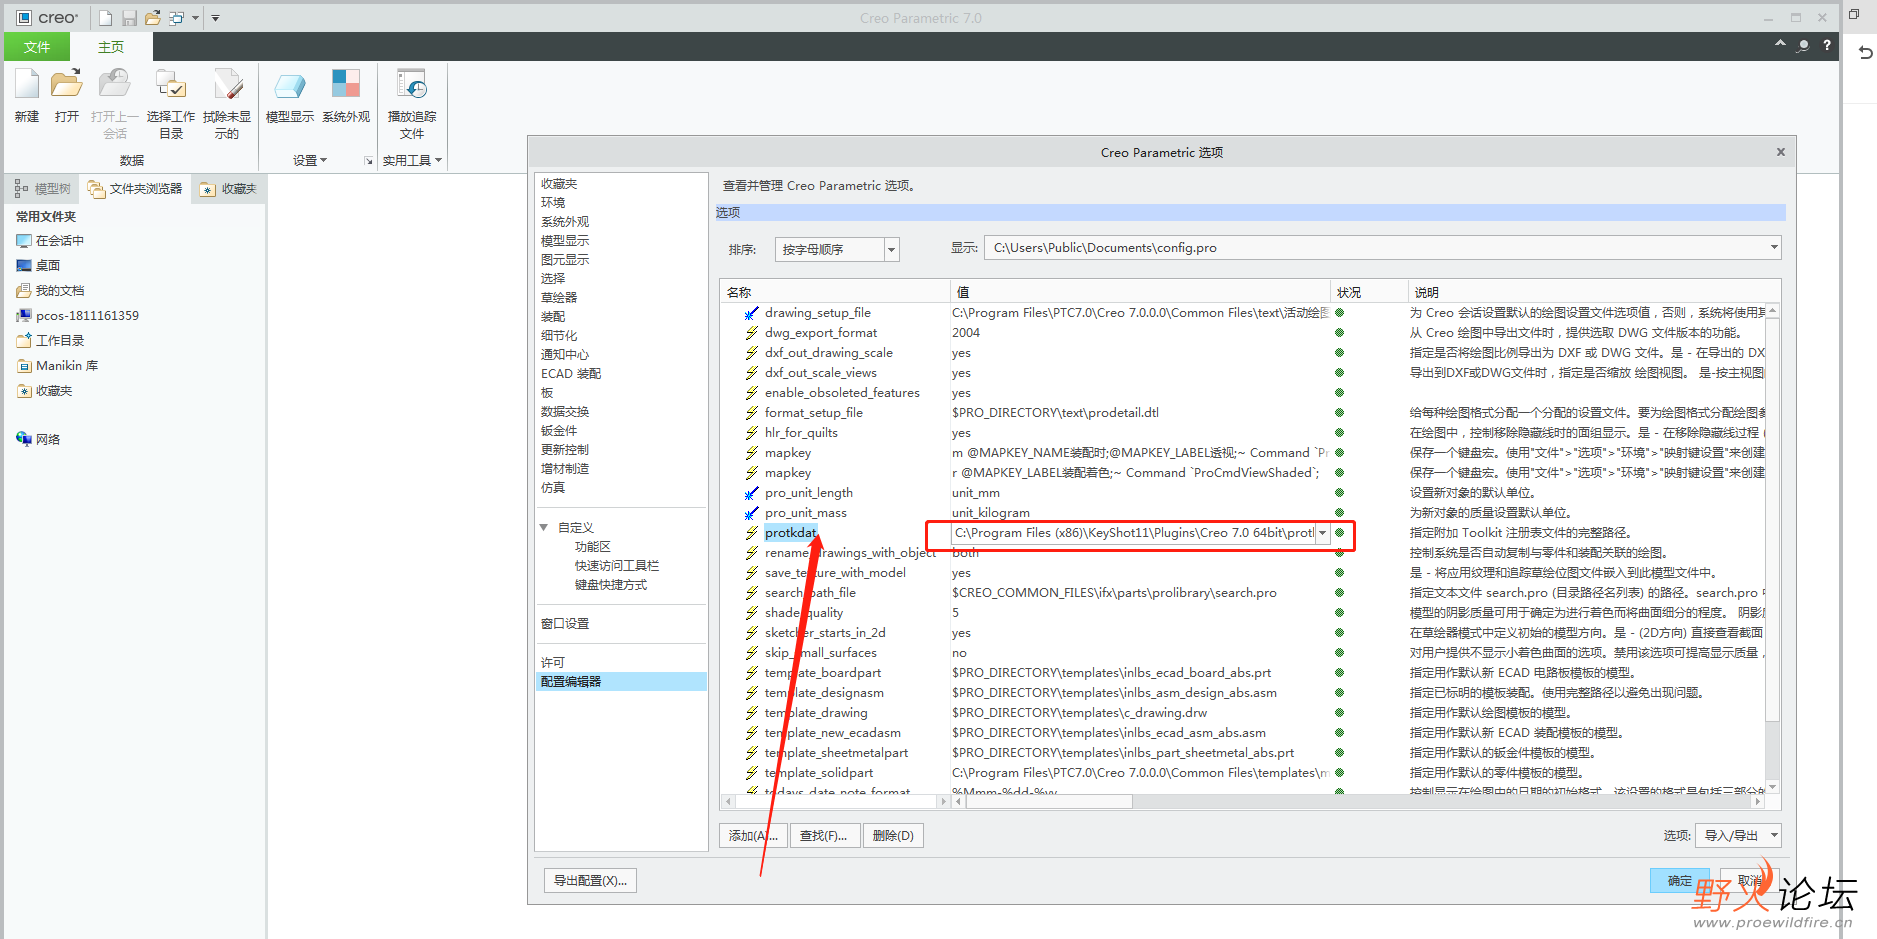Close the Creo Parametric 选项 dialog
This screenshot has height=939, width=1877.
click(1780, 152)
